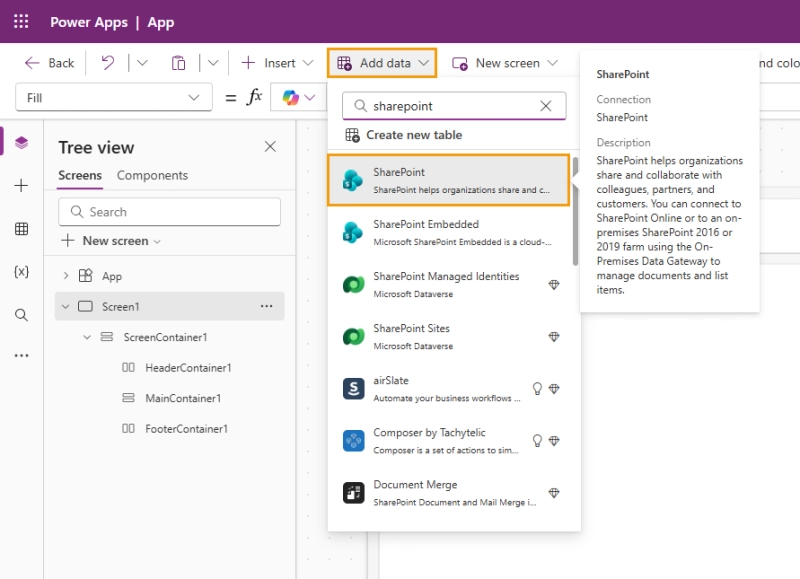The image size is (800, 579).
Task: Open the Insert menu
Action: [x=277, y=63]
